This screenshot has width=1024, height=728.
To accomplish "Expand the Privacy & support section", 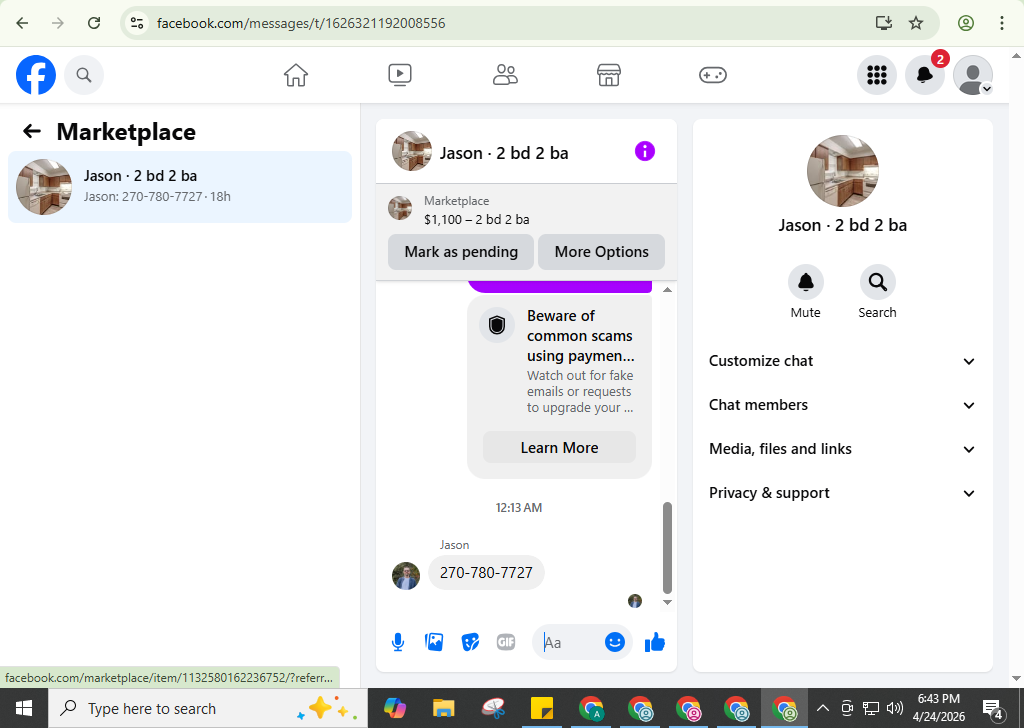I will (842, 493).
